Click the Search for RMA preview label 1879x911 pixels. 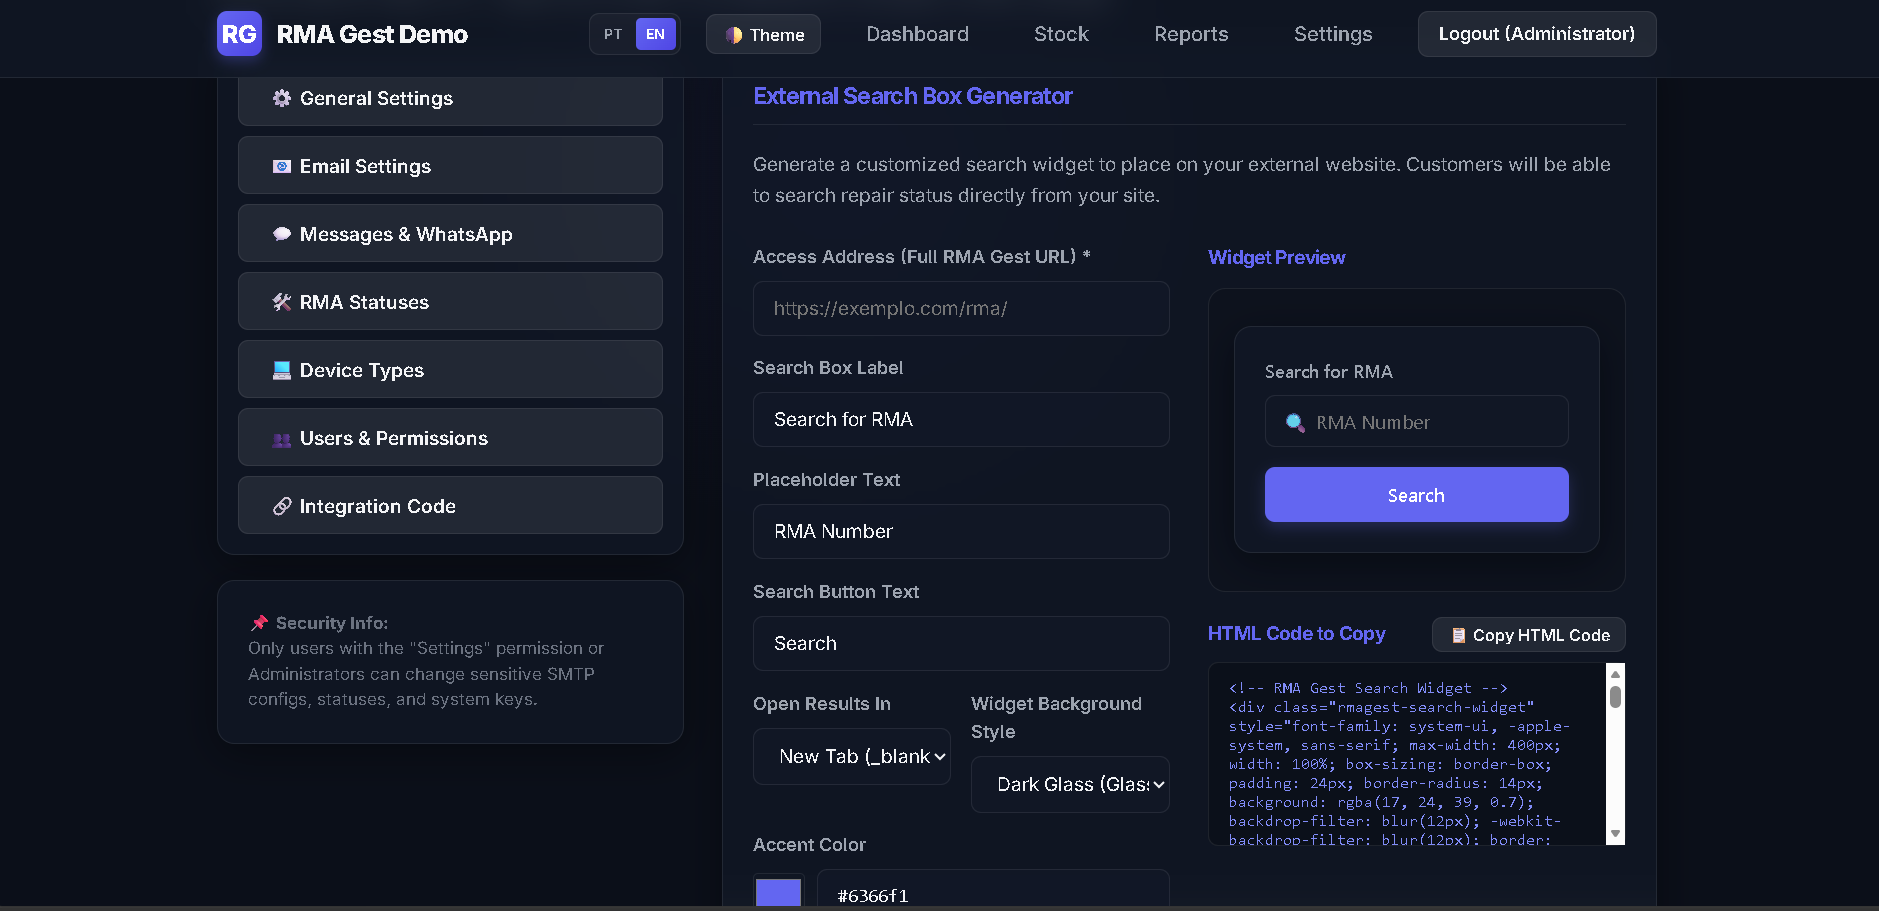pyautogui.click(x=1328, y=372)
